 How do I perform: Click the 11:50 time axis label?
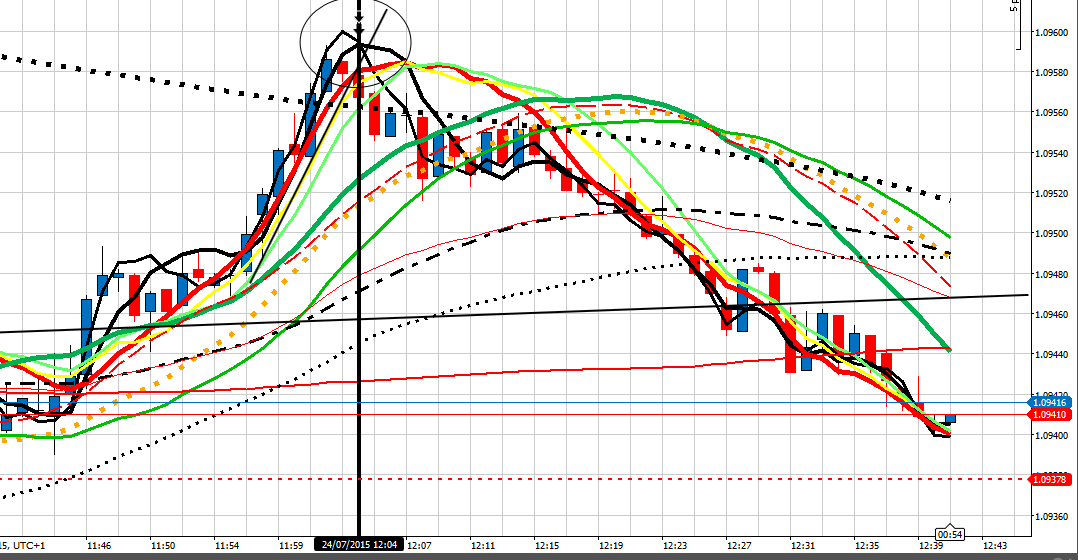pos(163,546)
